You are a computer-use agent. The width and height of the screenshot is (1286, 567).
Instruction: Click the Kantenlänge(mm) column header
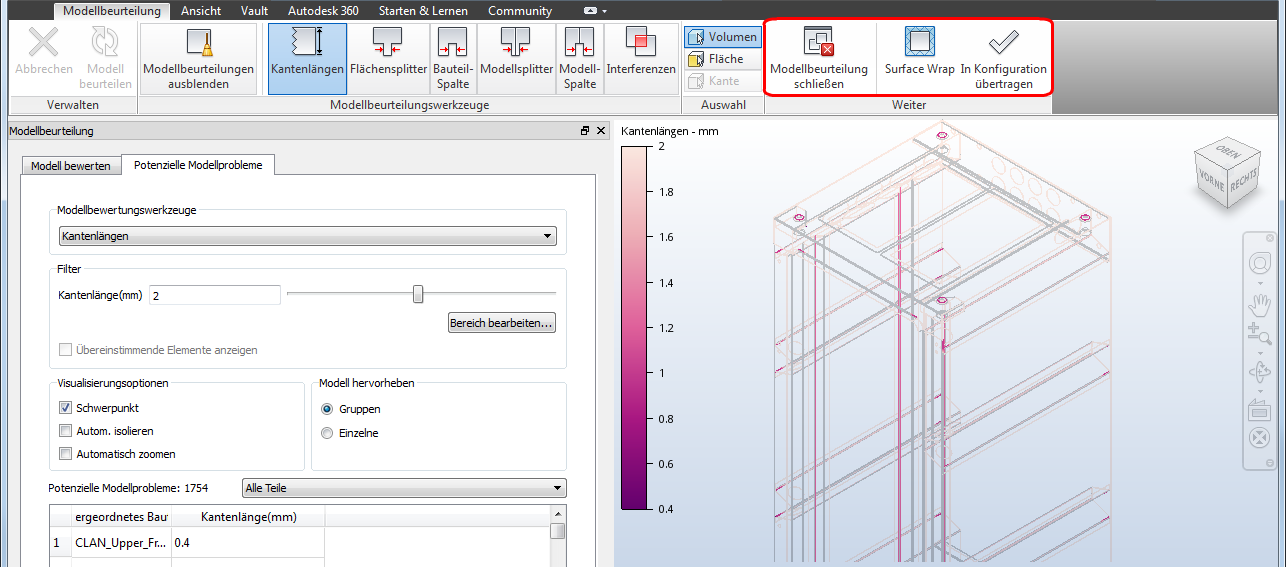coord(249,517)
